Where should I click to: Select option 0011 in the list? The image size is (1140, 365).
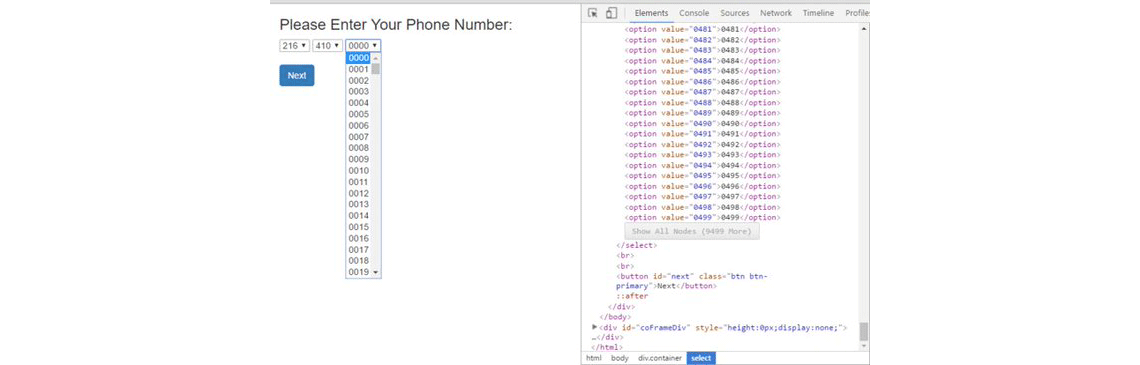point(358,182)
